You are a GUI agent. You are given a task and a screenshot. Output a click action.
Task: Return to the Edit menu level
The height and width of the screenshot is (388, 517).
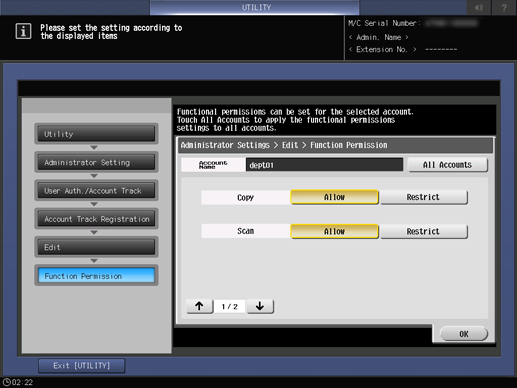pos(96,247)
